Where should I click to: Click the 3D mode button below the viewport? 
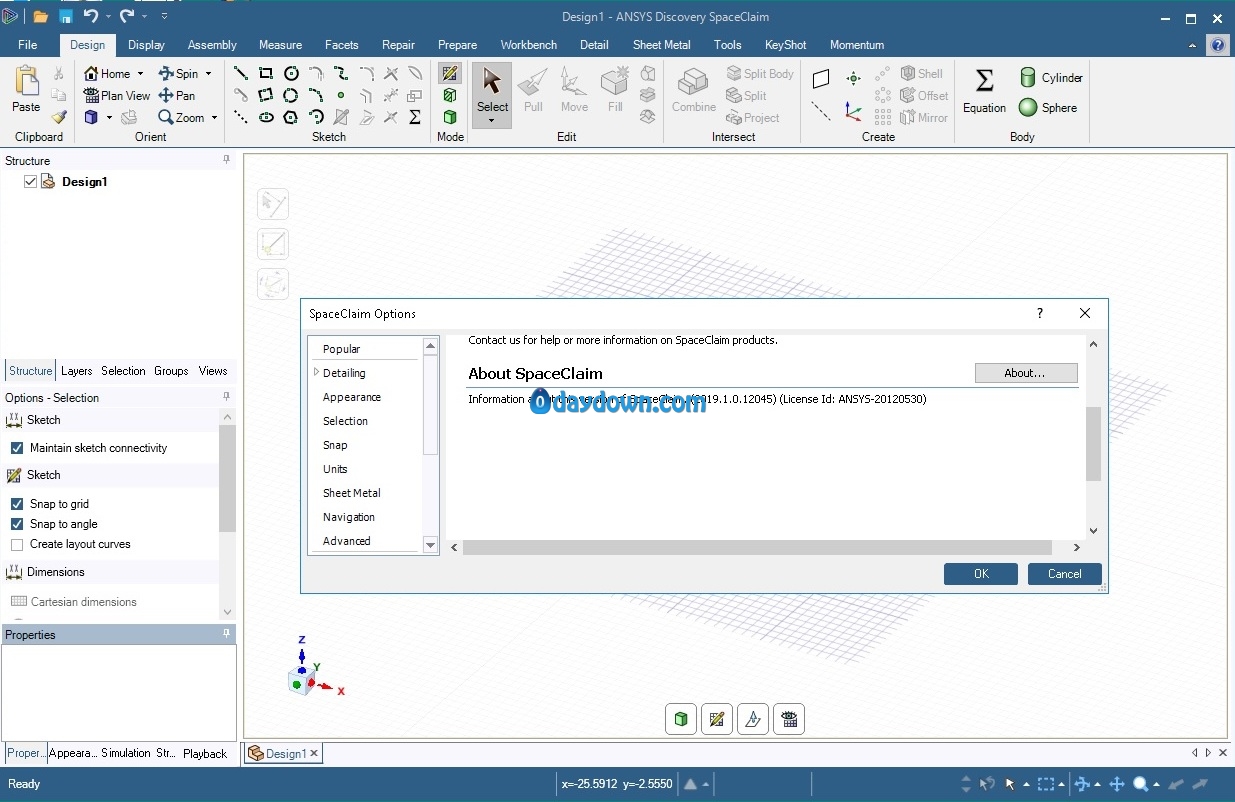(681, 718)
